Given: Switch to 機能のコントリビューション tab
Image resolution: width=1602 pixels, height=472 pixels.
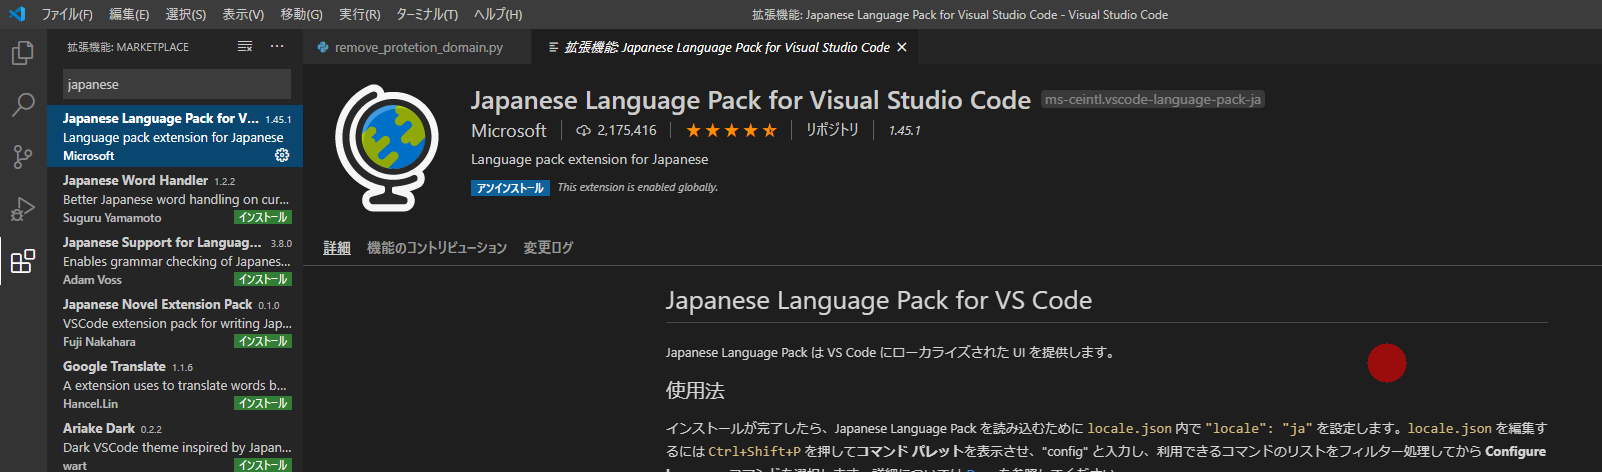Looking at the screenshot, I should point(437,247).
